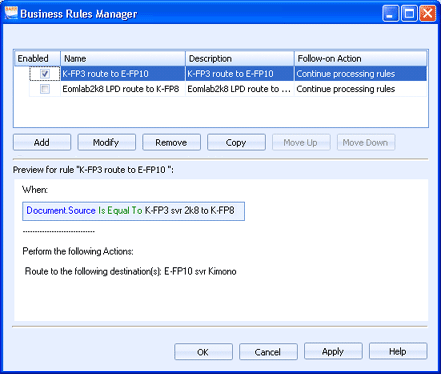Minimize the Business Rules Manager window

click(390, 14)
